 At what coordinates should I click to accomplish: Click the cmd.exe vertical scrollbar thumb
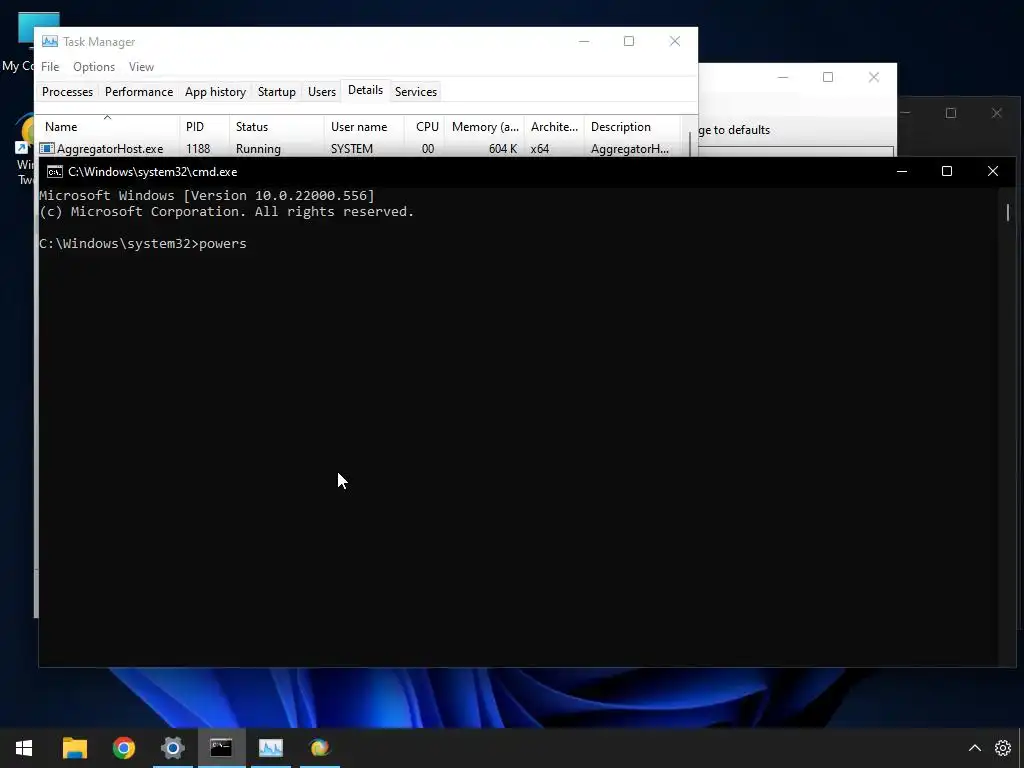coord(1008,212)
